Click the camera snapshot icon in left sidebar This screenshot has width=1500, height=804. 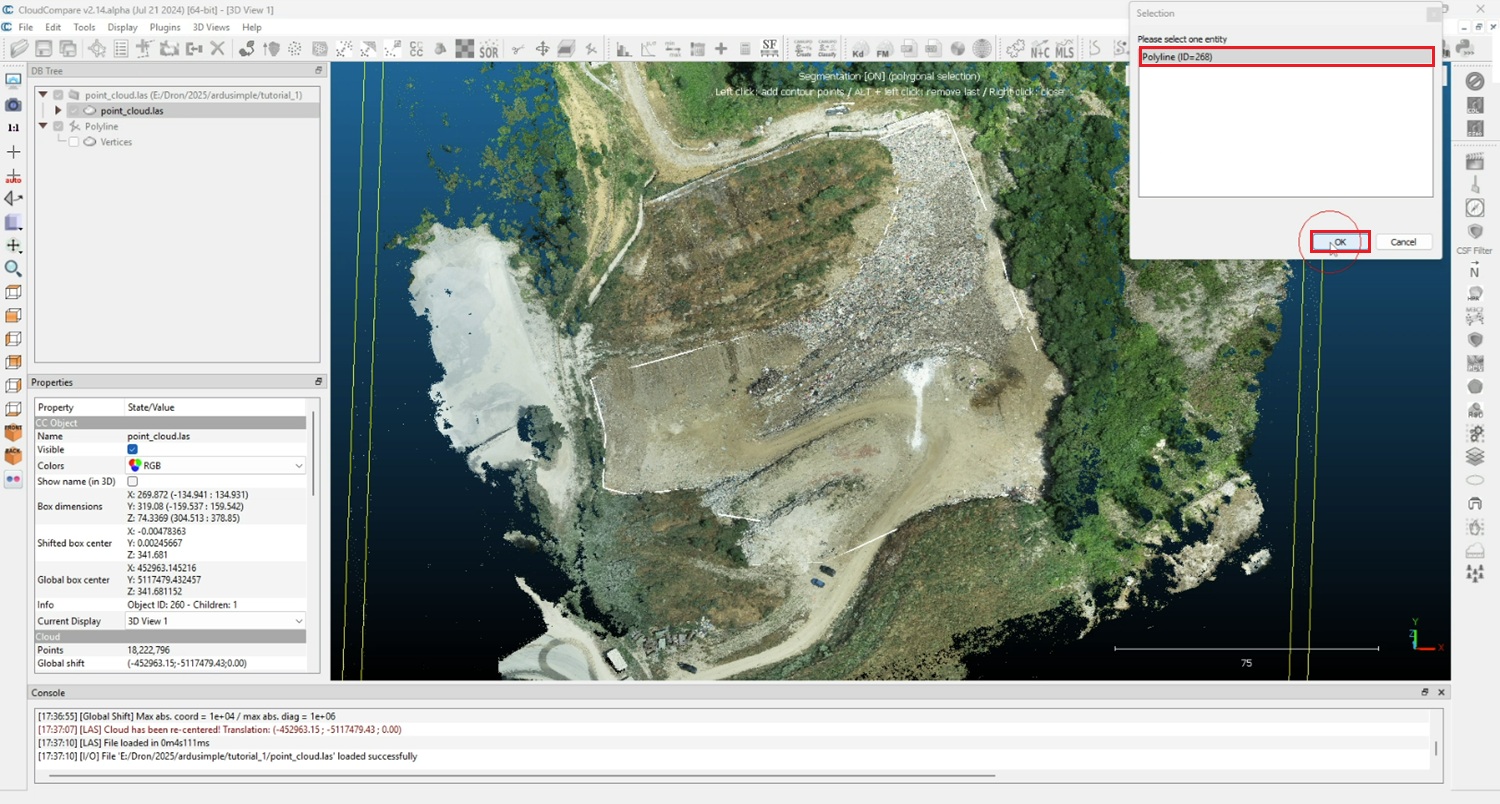[13, 105]
